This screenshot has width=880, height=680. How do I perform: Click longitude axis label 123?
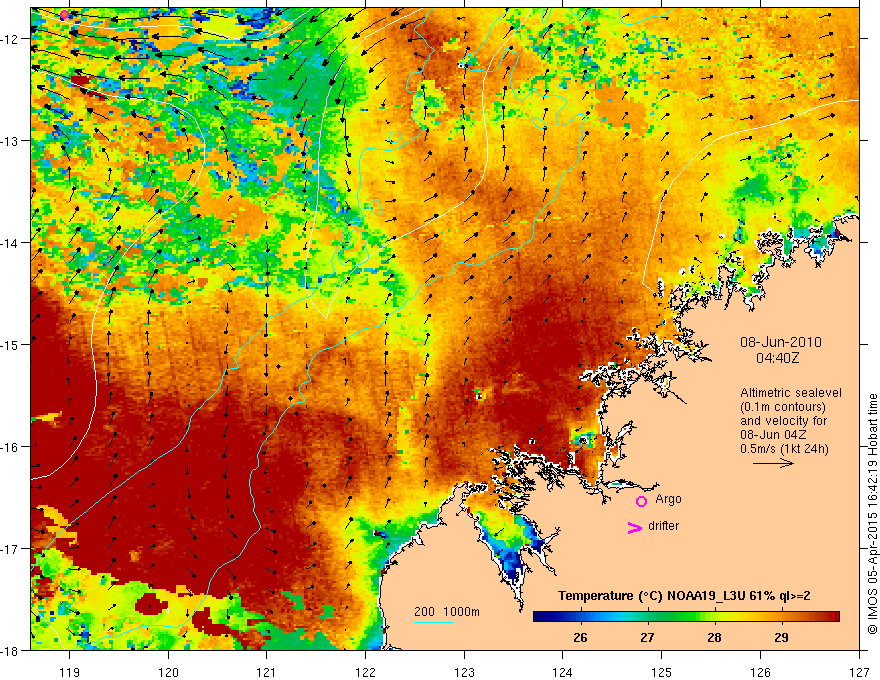(x=464, y=672)
